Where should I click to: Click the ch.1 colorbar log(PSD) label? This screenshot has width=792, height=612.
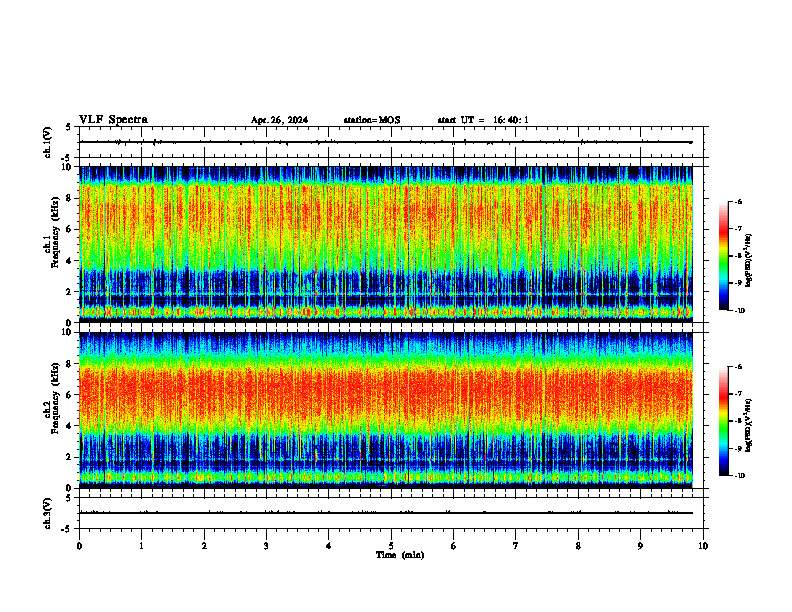click(748, 261)
